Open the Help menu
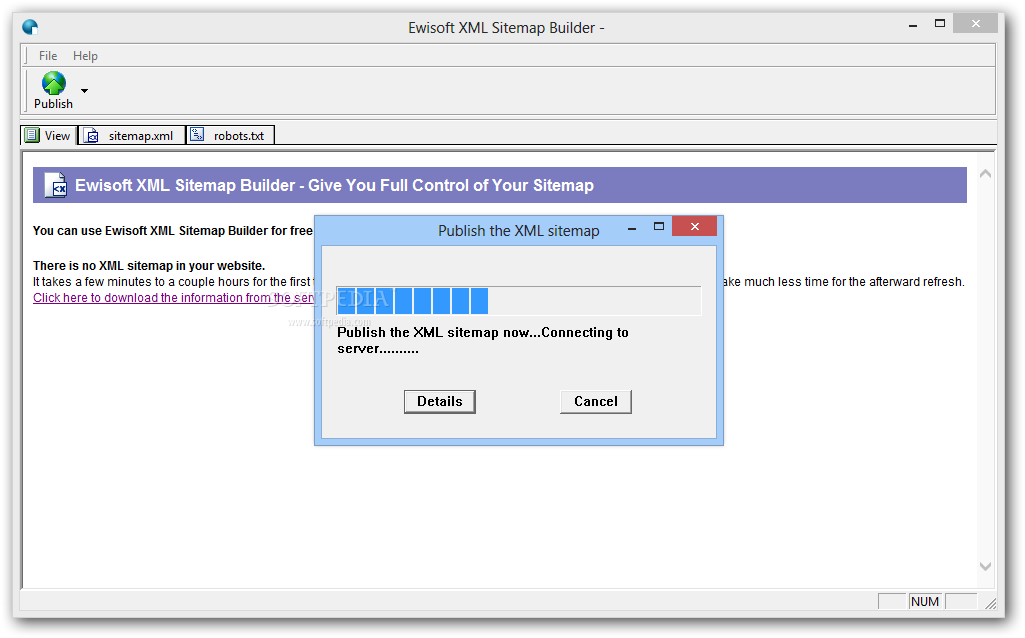1025x638 pixels. [x=85, y=56]
